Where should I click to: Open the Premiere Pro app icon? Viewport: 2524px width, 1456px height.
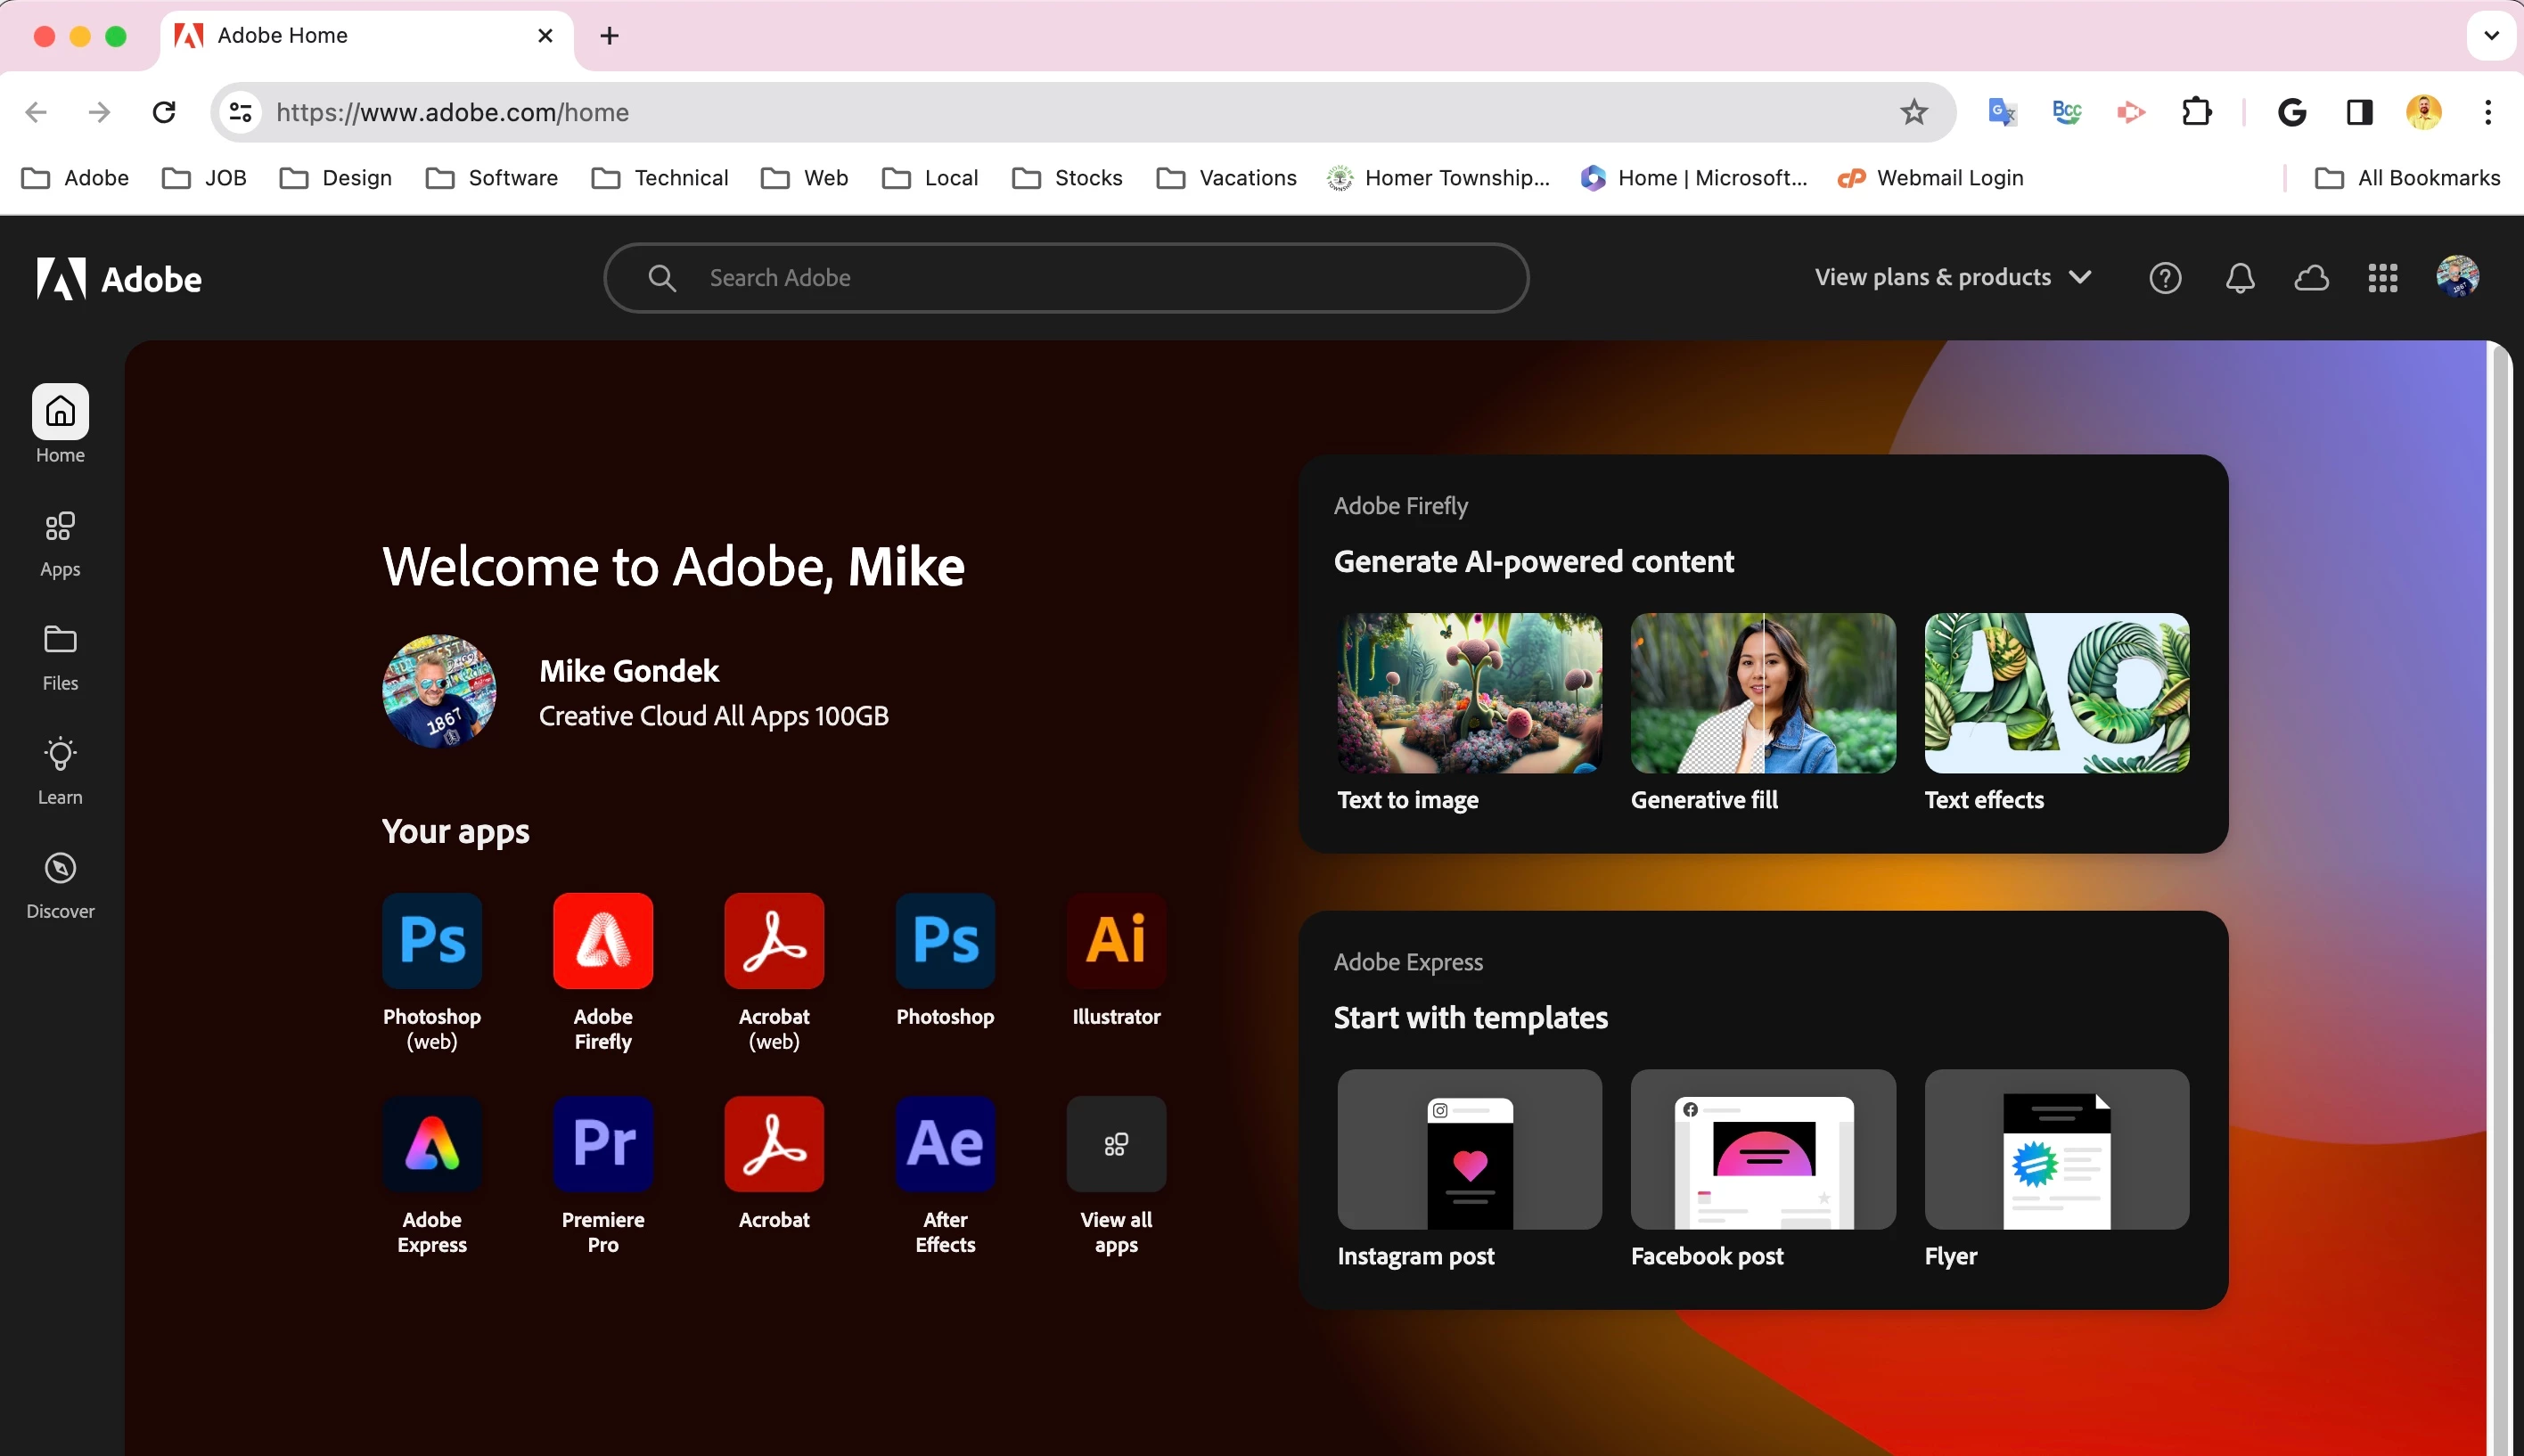[602, 1143]
